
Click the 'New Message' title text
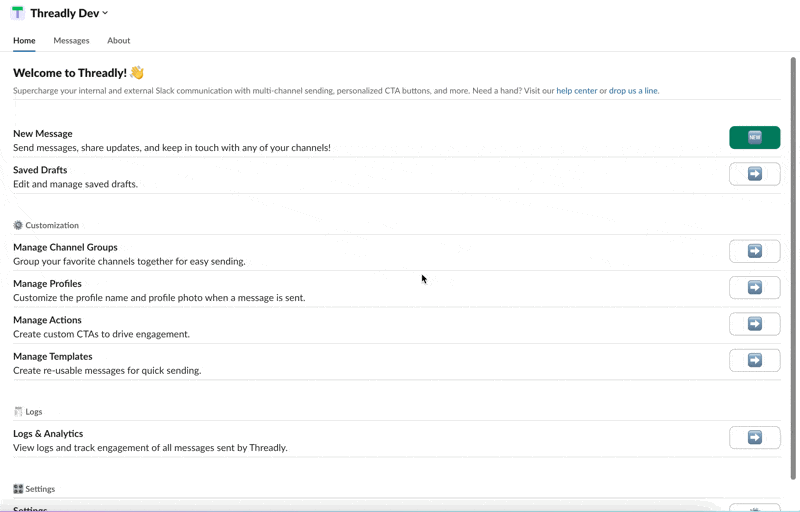coord(43,134)
